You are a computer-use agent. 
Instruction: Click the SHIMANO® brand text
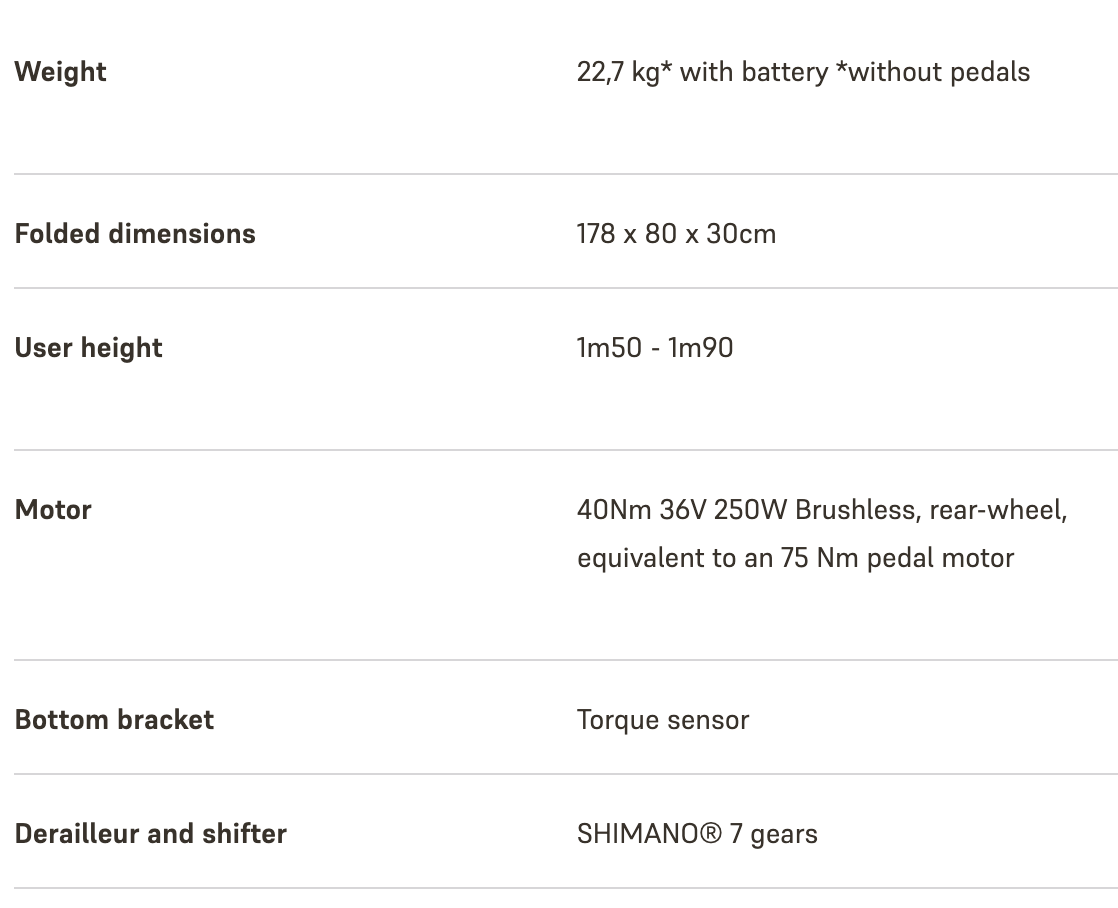click(649, 834)
